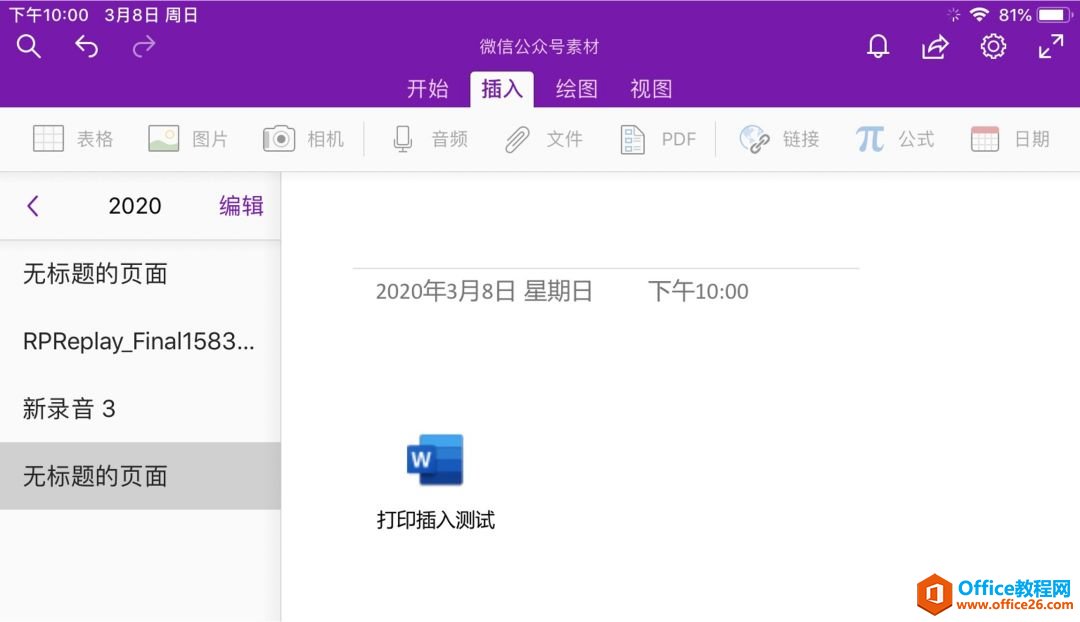Open the search magnifier icon
Image resolution: width=1080 pixels, height=622 pixels.
(x=29, y=47)
